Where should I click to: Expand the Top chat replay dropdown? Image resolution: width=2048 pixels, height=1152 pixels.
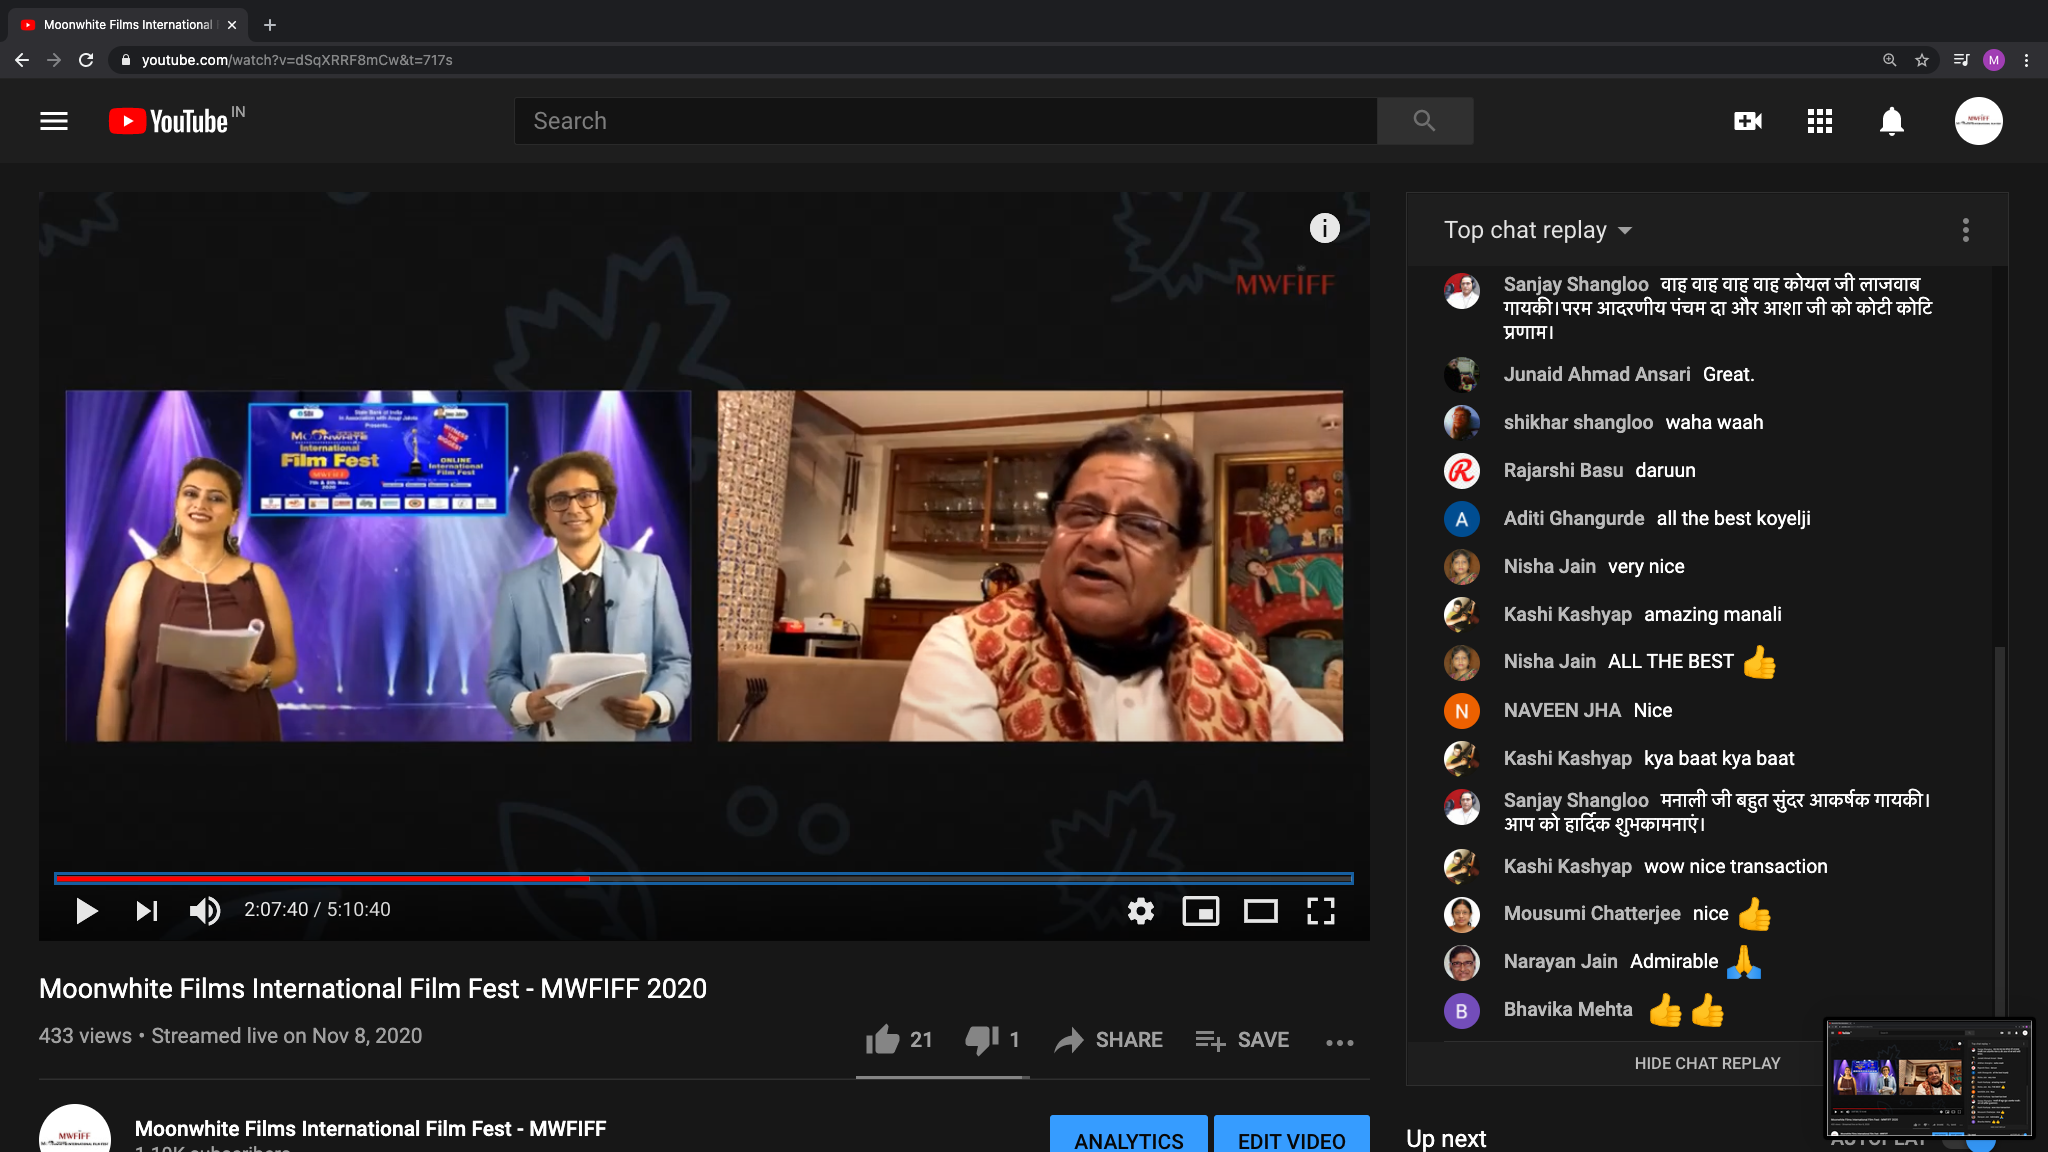1538,230
